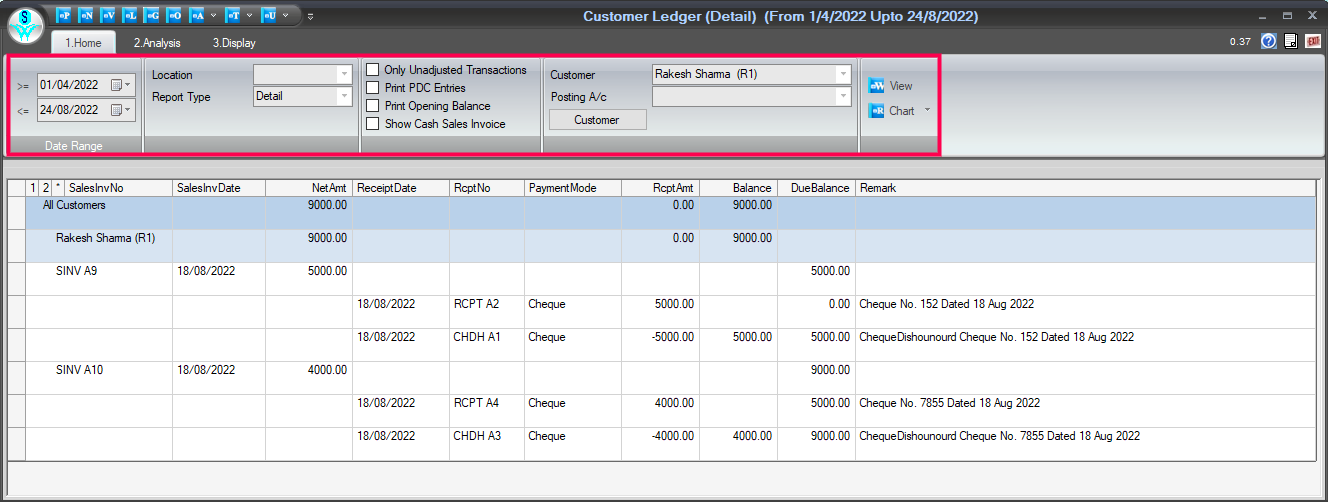
Task: Toggle Show Cash Sales Invoice checkbox
Action: (373, 124)
